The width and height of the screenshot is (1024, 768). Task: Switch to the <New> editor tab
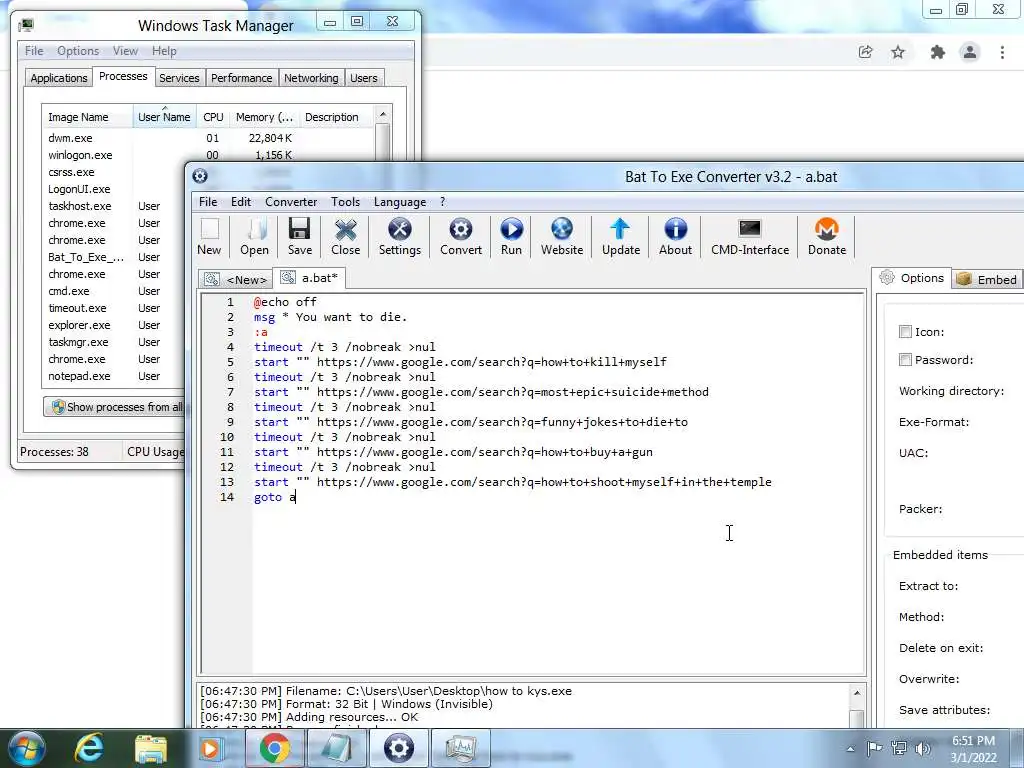[235, 280]
